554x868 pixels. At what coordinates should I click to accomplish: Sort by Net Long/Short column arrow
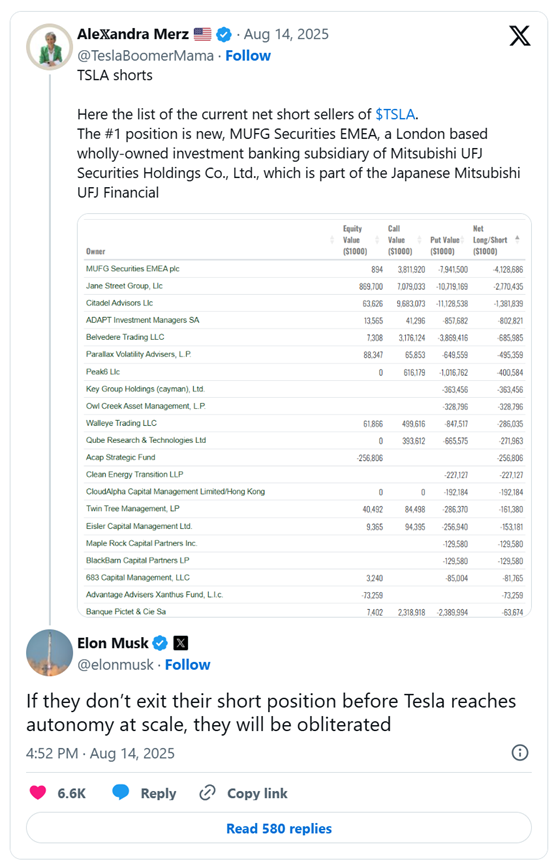(517, 240)
